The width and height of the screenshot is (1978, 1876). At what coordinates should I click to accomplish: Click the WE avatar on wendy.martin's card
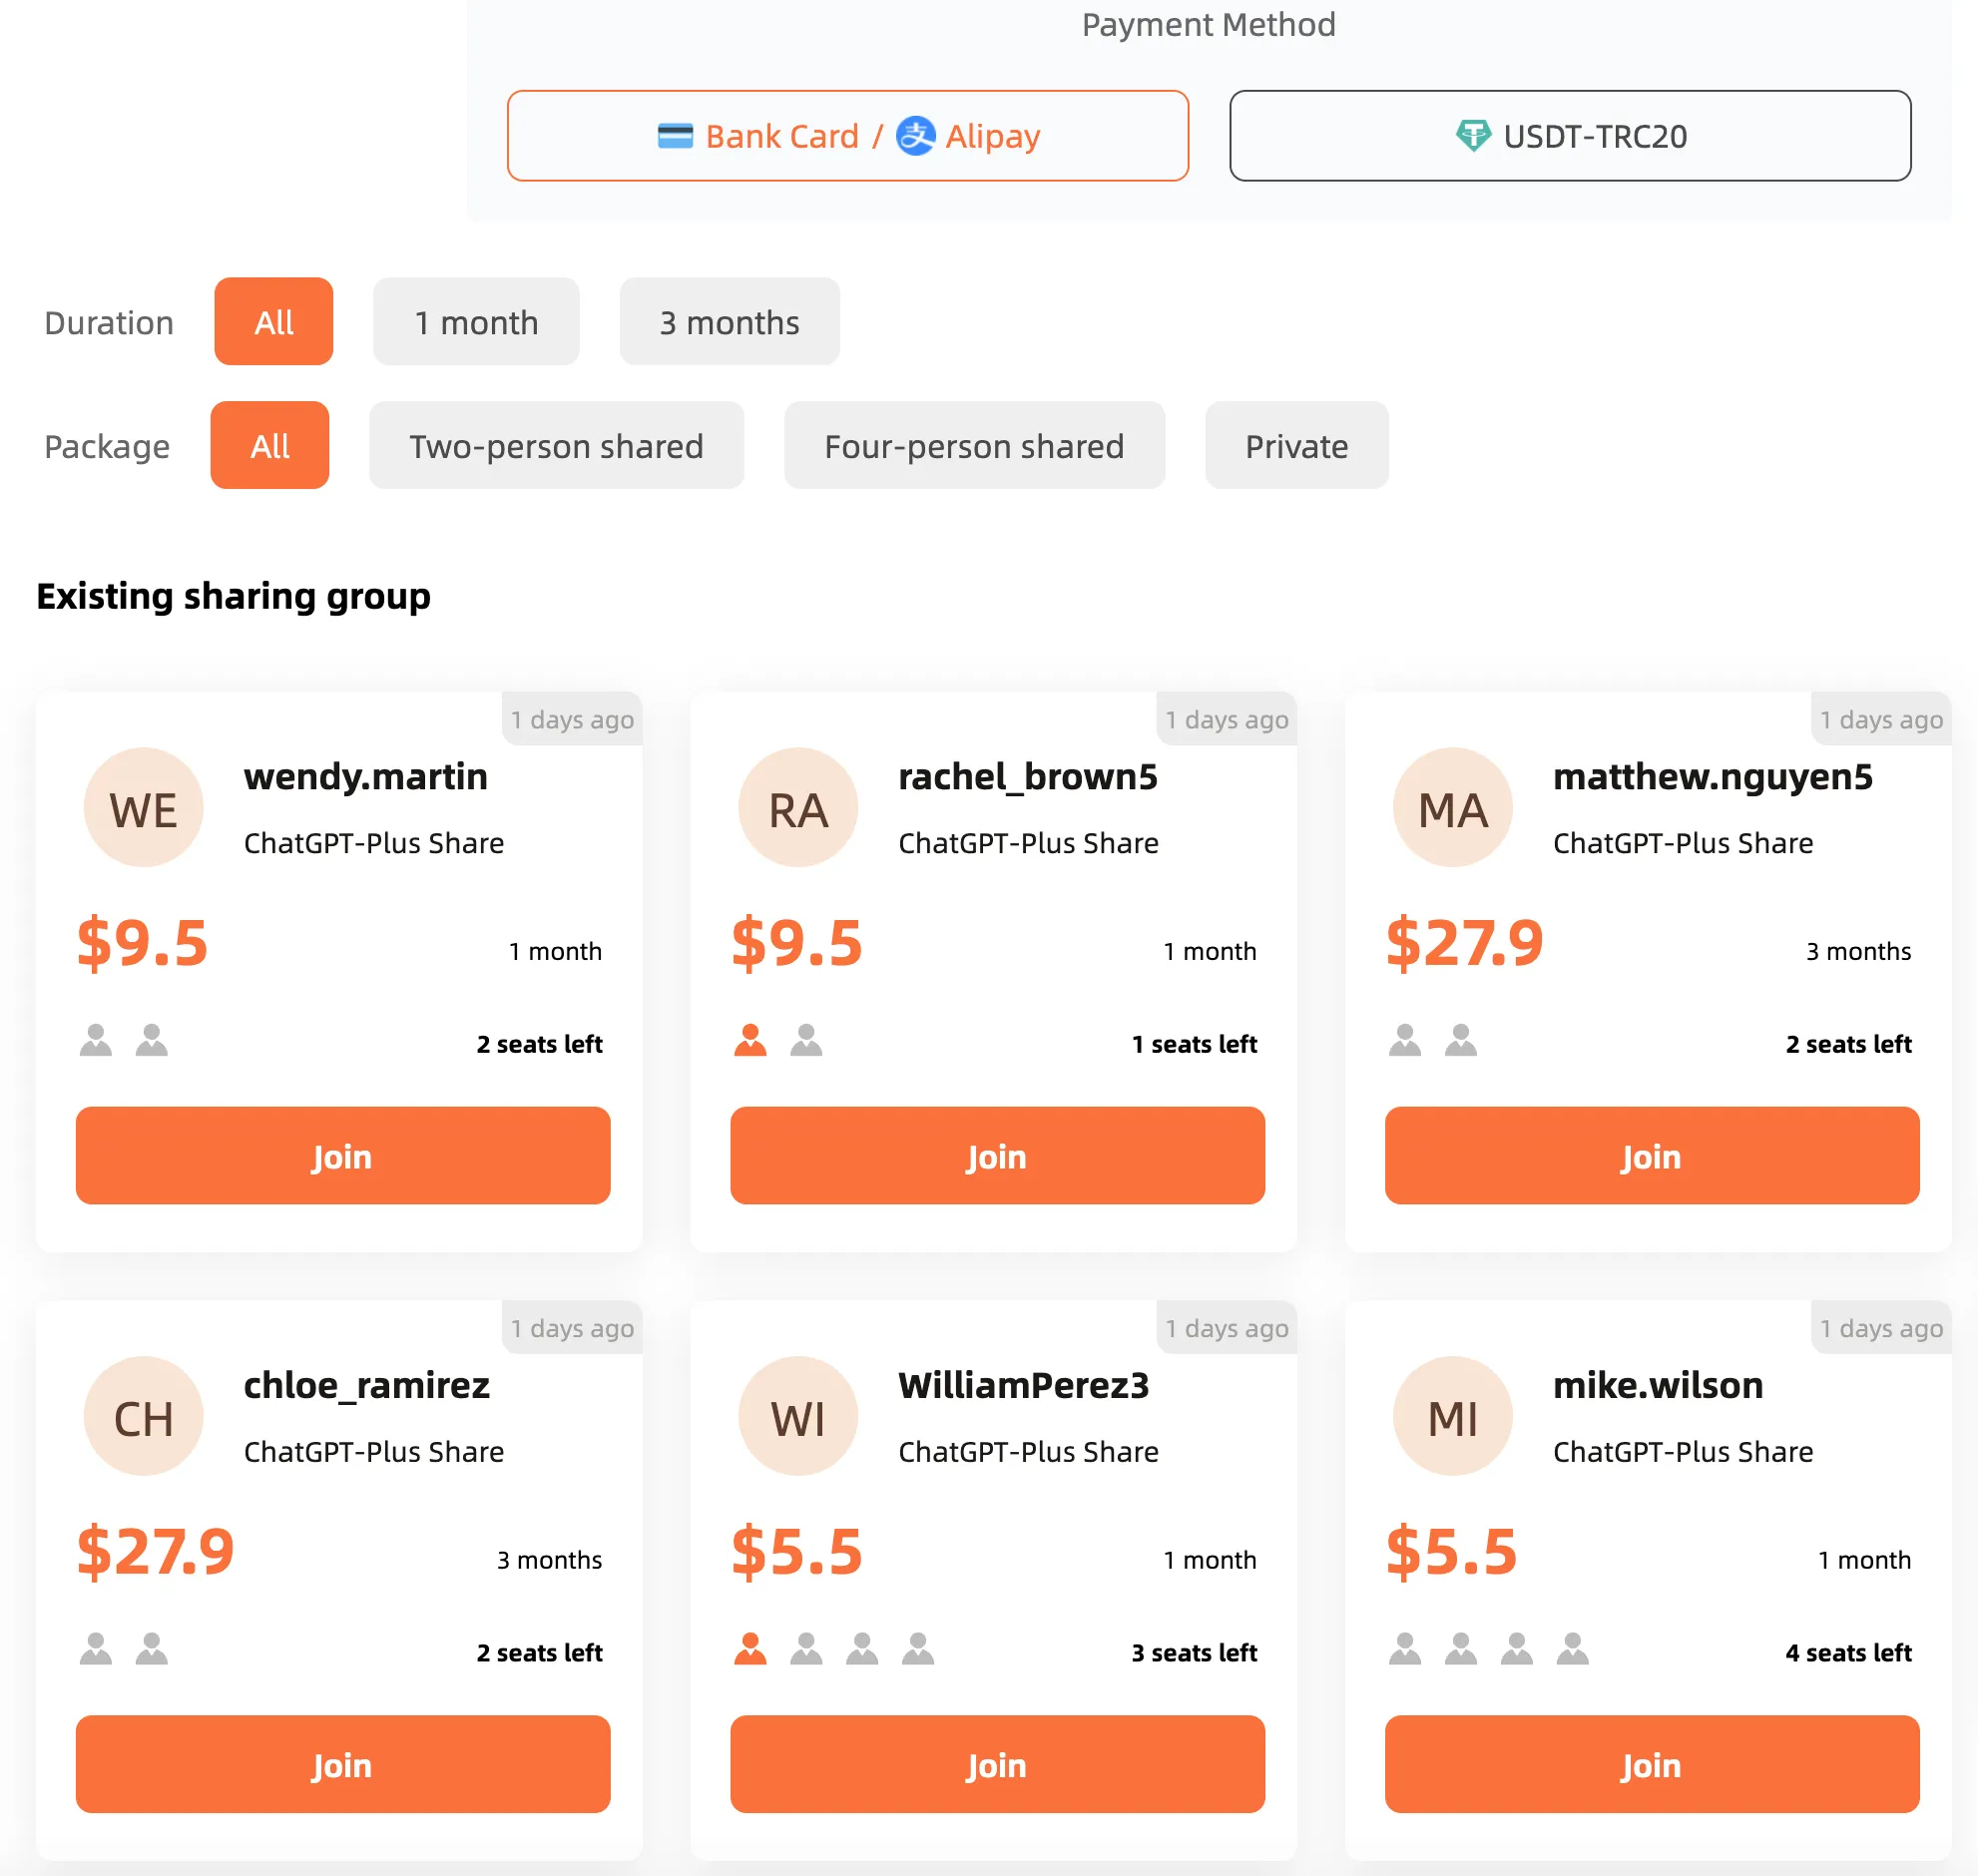tap(144, 807)
